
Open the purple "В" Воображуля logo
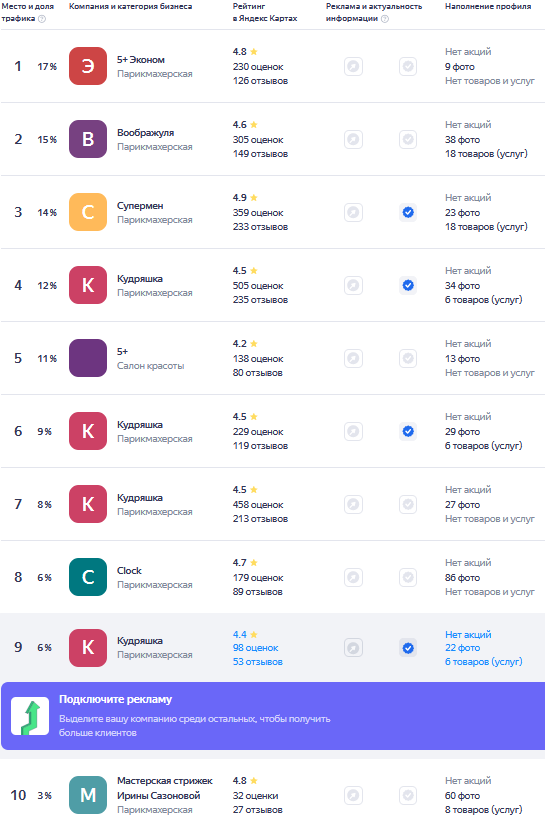(x=88, y=139)
